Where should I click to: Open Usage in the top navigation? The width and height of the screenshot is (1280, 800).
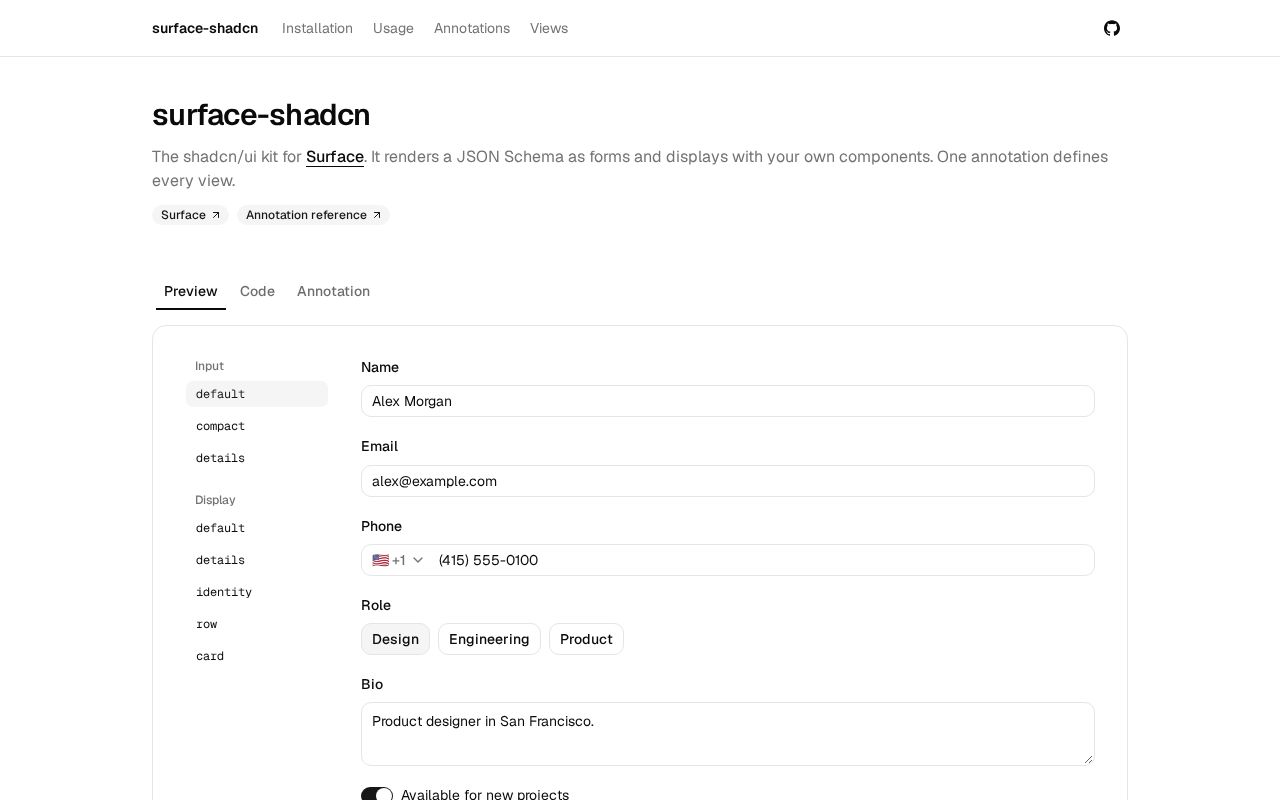click(x=393, y=28)
